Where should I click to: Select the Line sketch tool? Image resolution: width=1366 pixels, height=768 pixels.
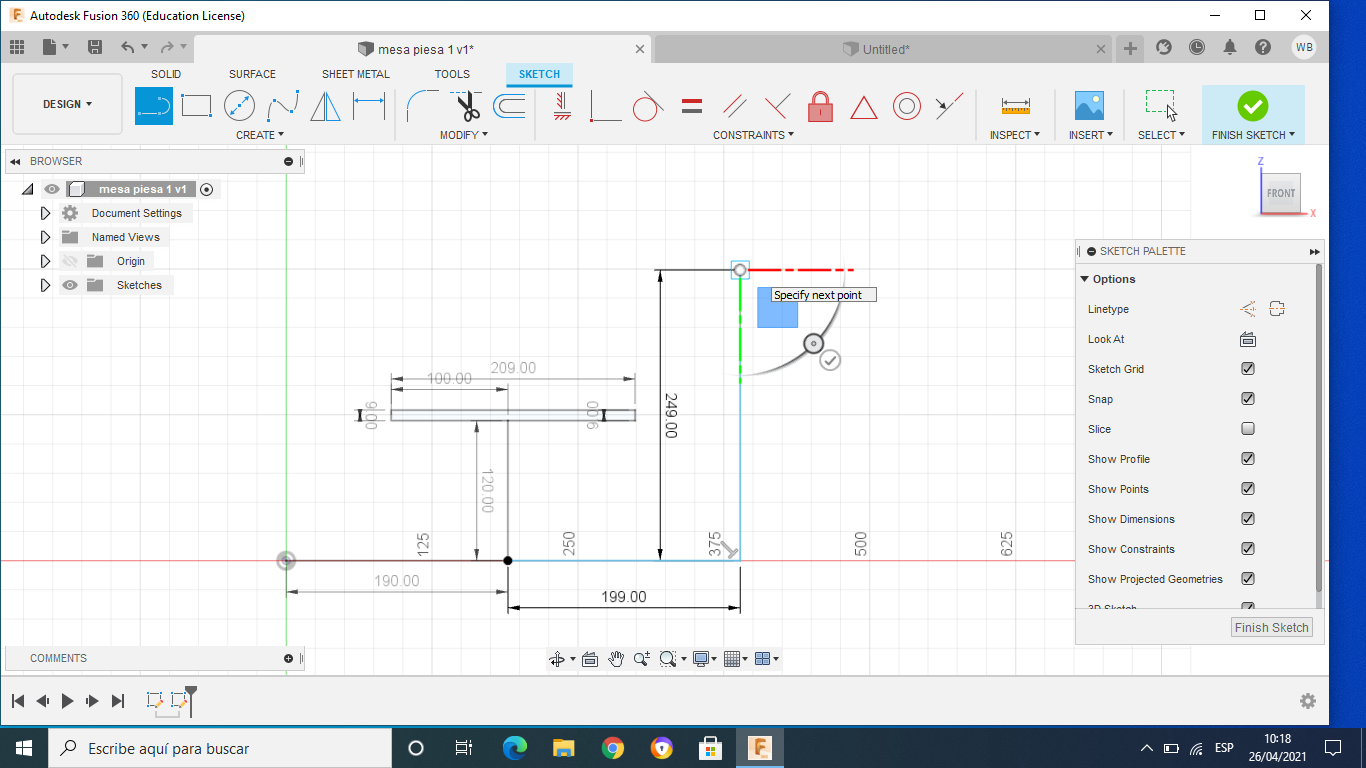click(154, 105)
